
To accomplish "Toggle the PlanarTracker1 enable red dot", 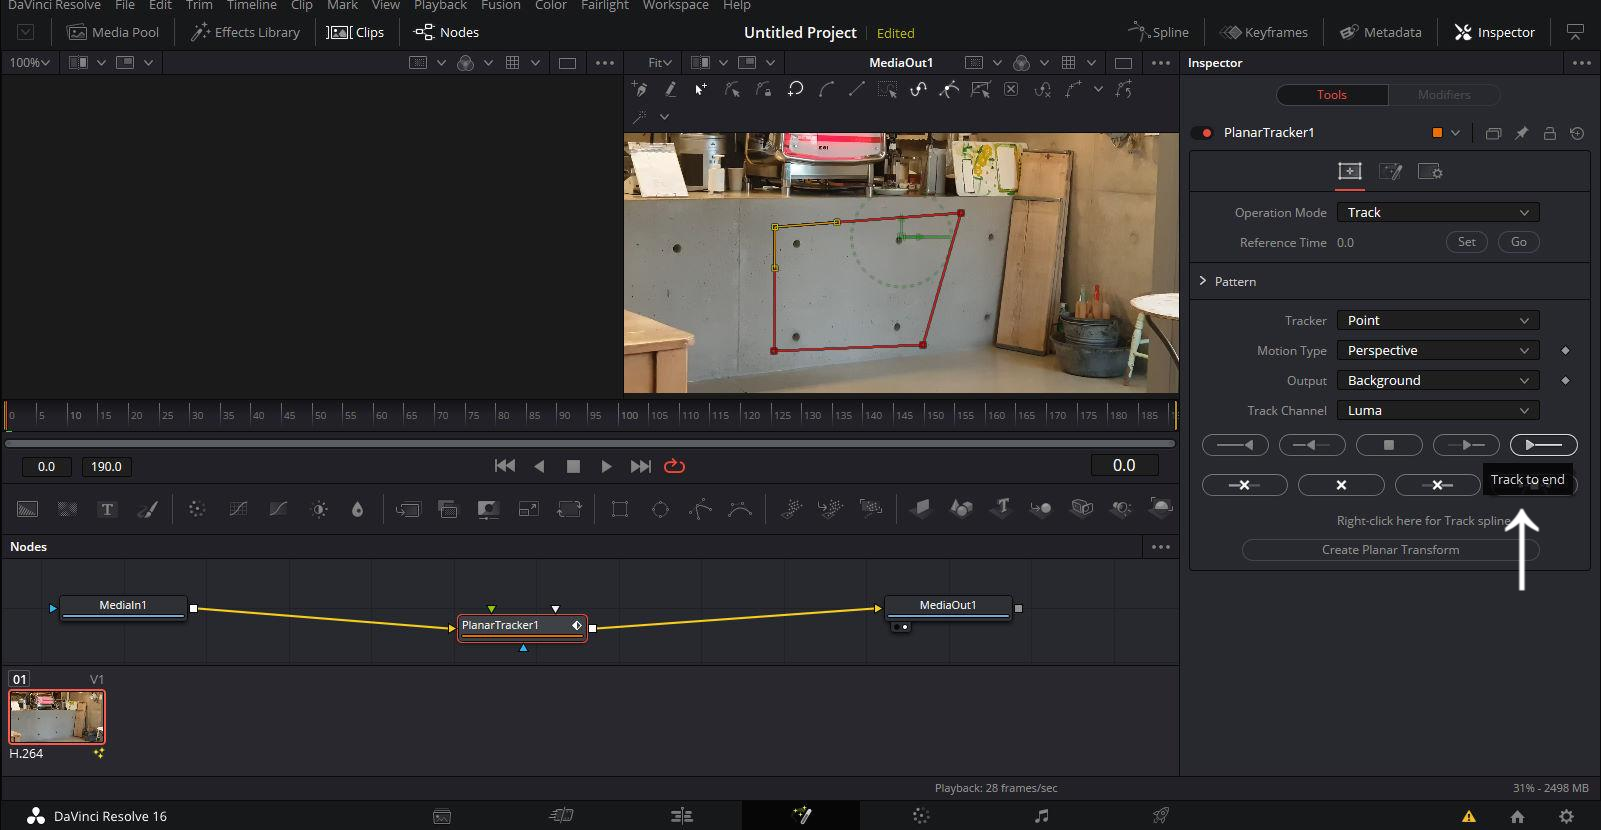I will 1207,133.
